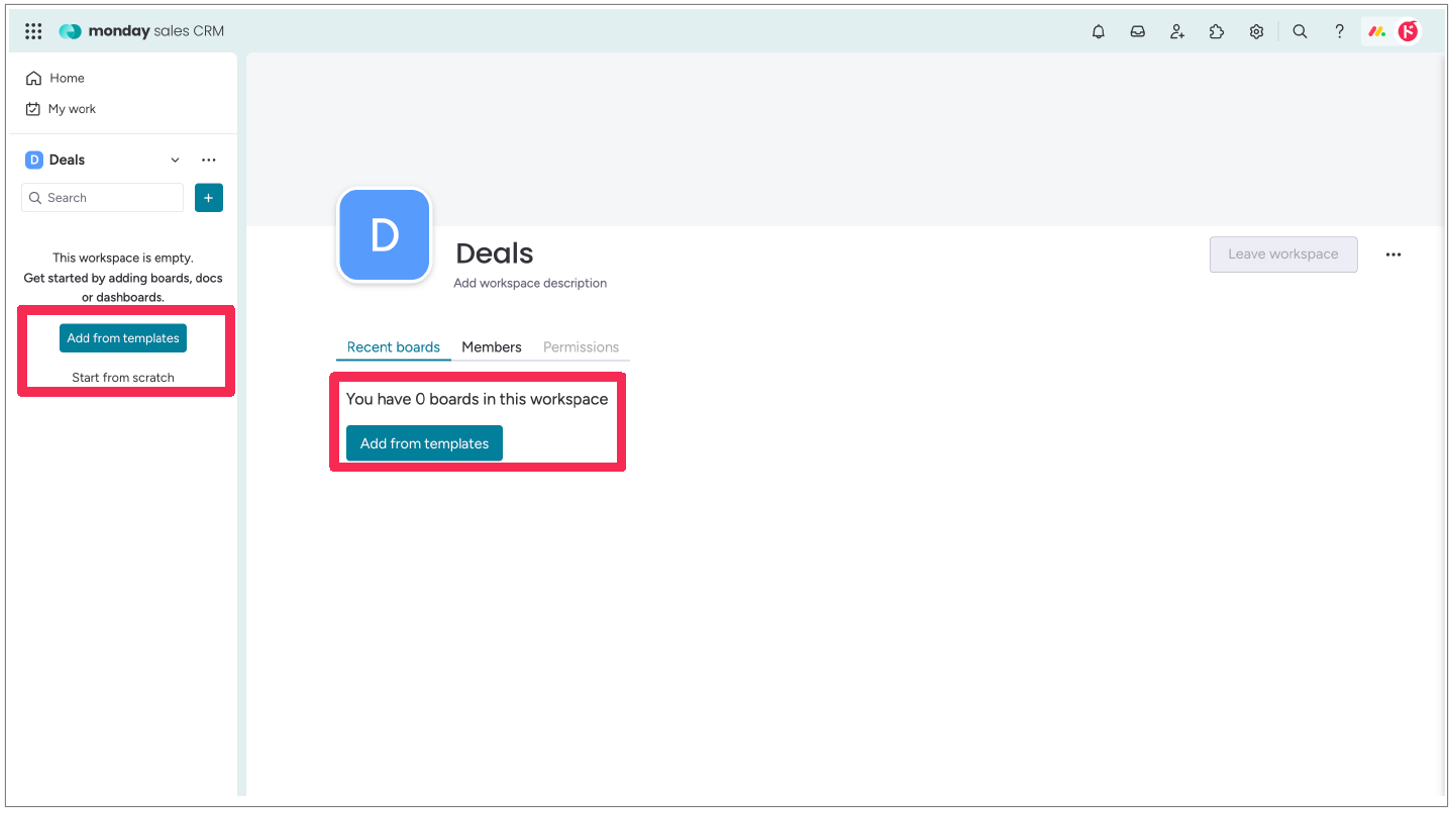The image size is (1453, 814).
Task: Open the inbox tray icon
Action: coord(1138,31)
